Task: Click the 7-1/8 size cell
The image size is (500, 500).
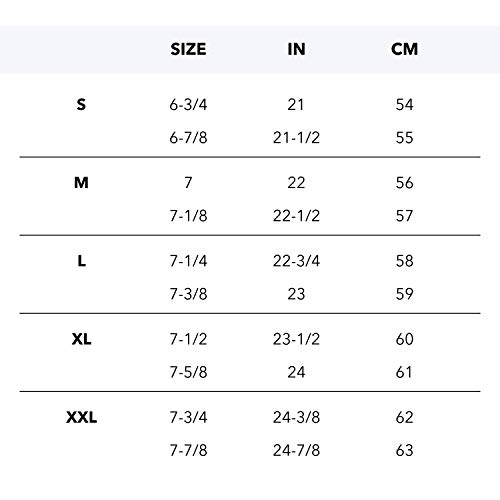Action: (x=188, y=216)
